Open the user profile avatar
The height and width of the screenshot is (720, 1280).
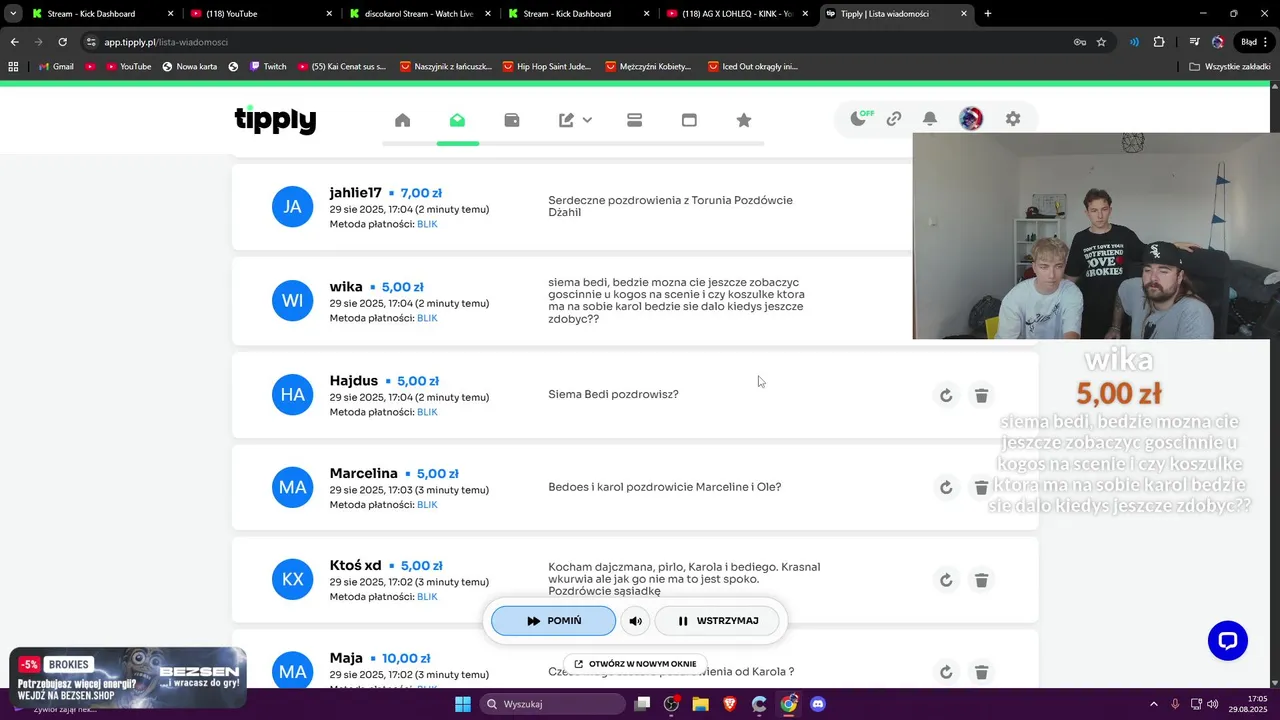point(971,119)
